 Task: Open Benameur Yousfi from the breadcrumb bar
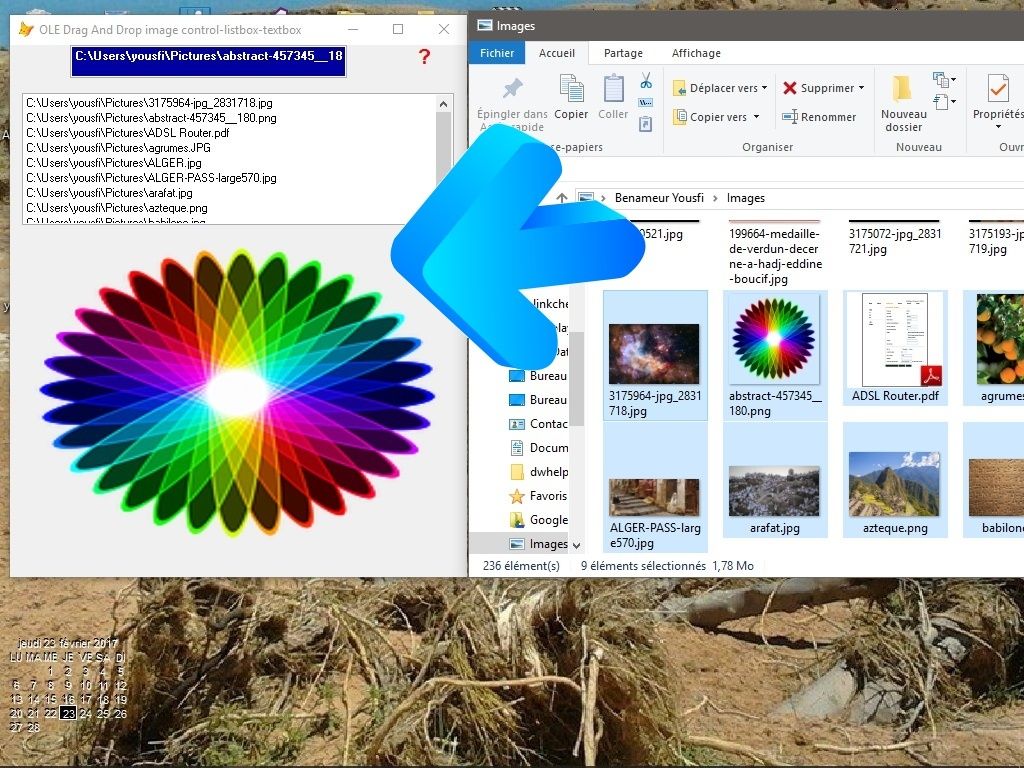[x=660, y=198]
